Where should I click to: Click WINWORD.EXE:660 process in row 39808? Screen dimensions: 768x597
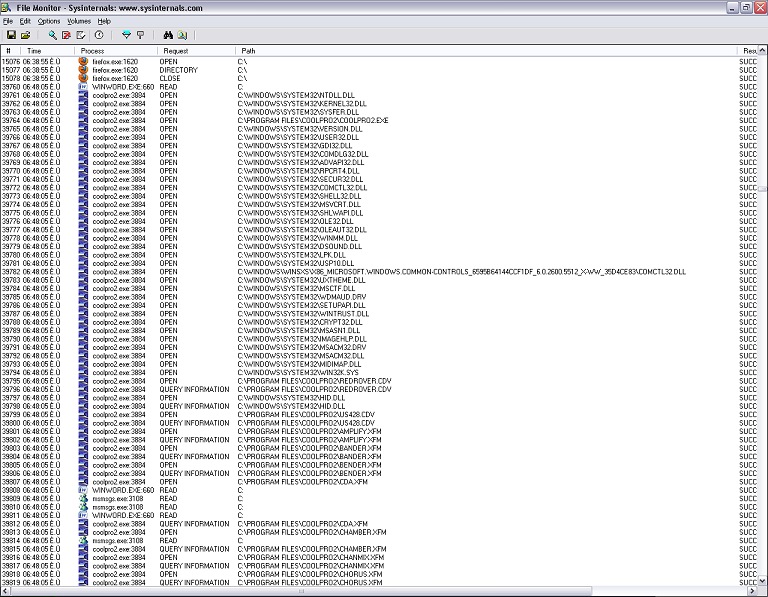coord(123,490)
